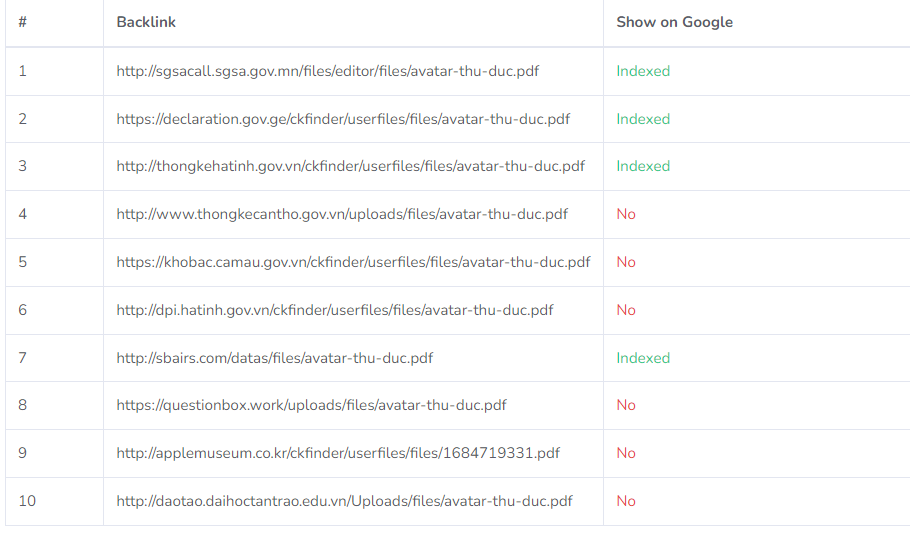
Task: Click the Show on Google column header
Action: (x=674, y=22)
